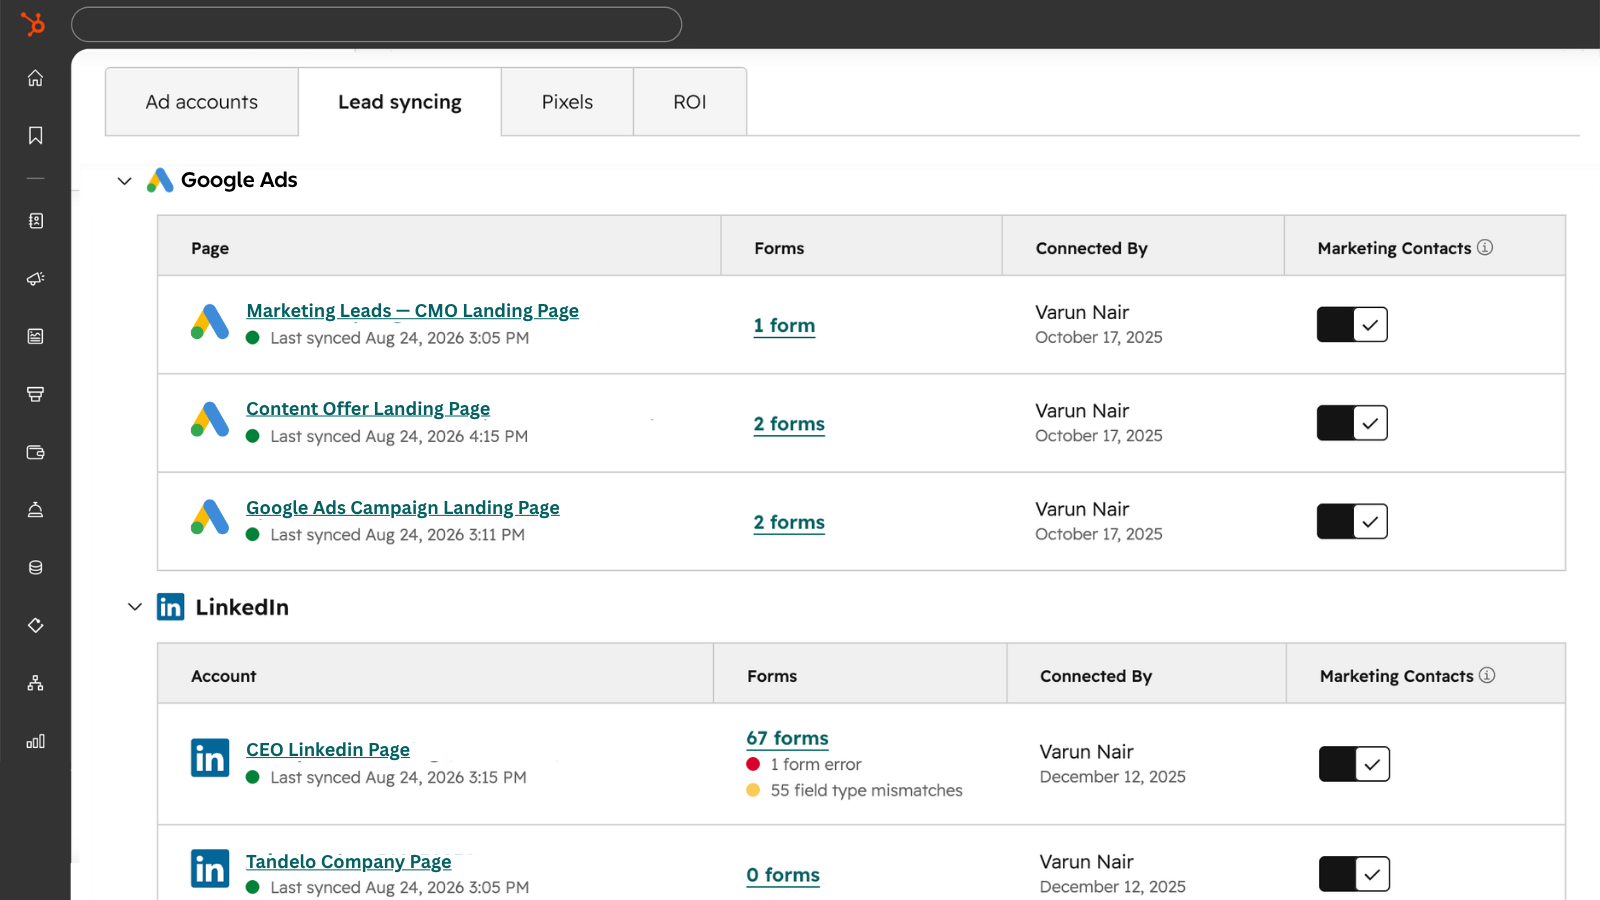Click the LinkedIn logo beside CEO Linkedin Page
1600x900 pixels.
pyautogui.click(x=210, y=758)
